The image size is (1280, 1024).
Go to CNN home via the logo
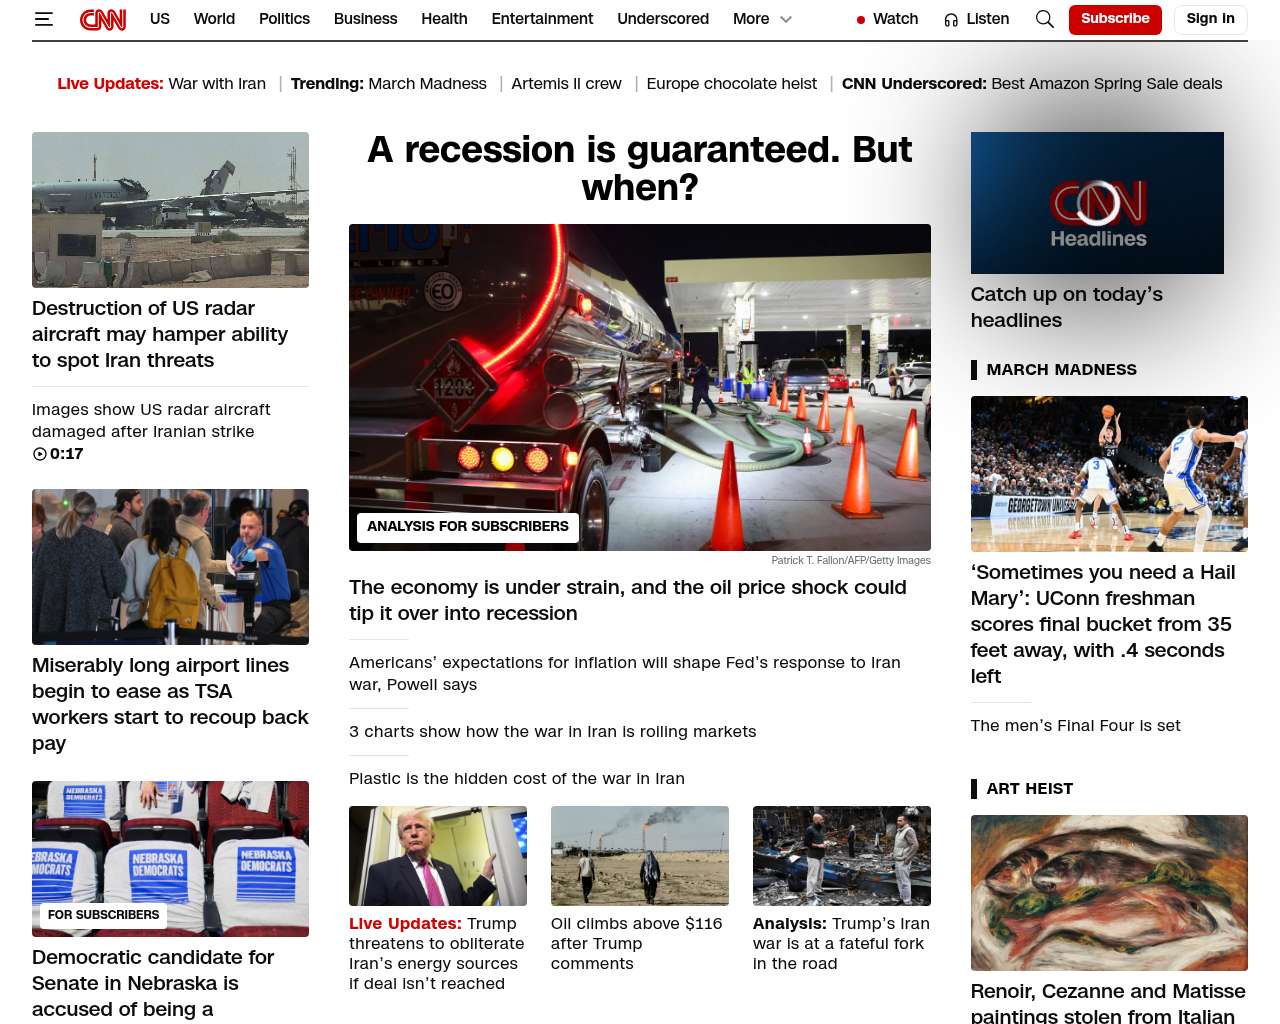click(x=103, y=19)
